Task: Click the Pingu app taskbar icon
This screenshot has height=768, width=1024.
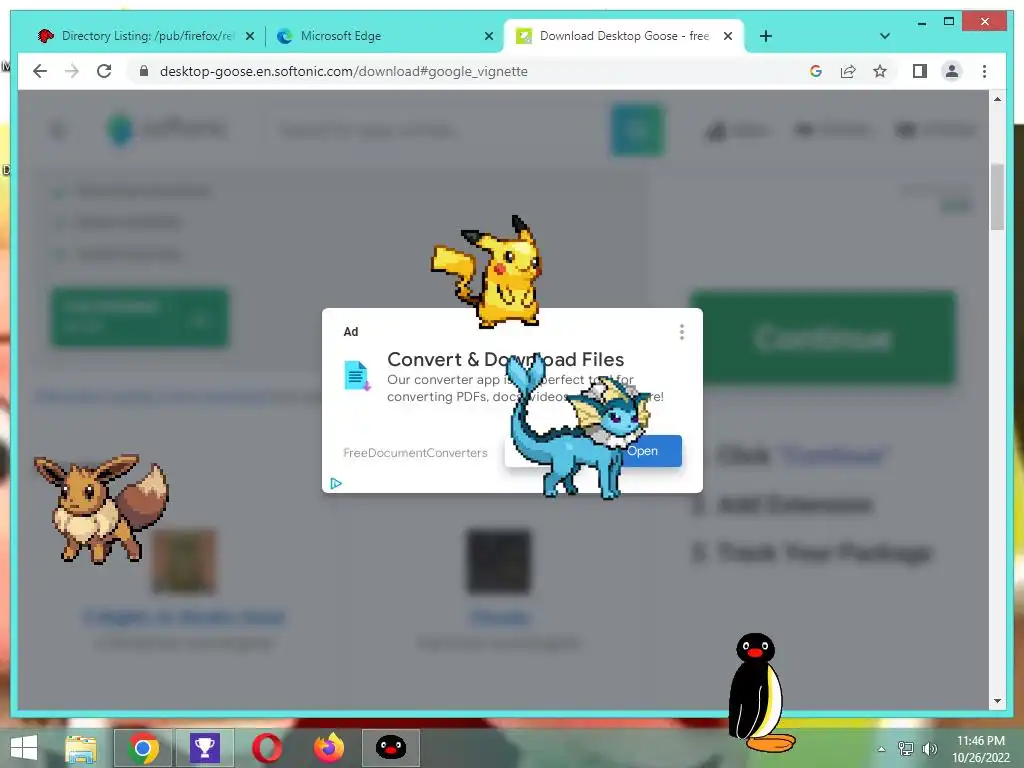Action: click(x=391, y=748)
